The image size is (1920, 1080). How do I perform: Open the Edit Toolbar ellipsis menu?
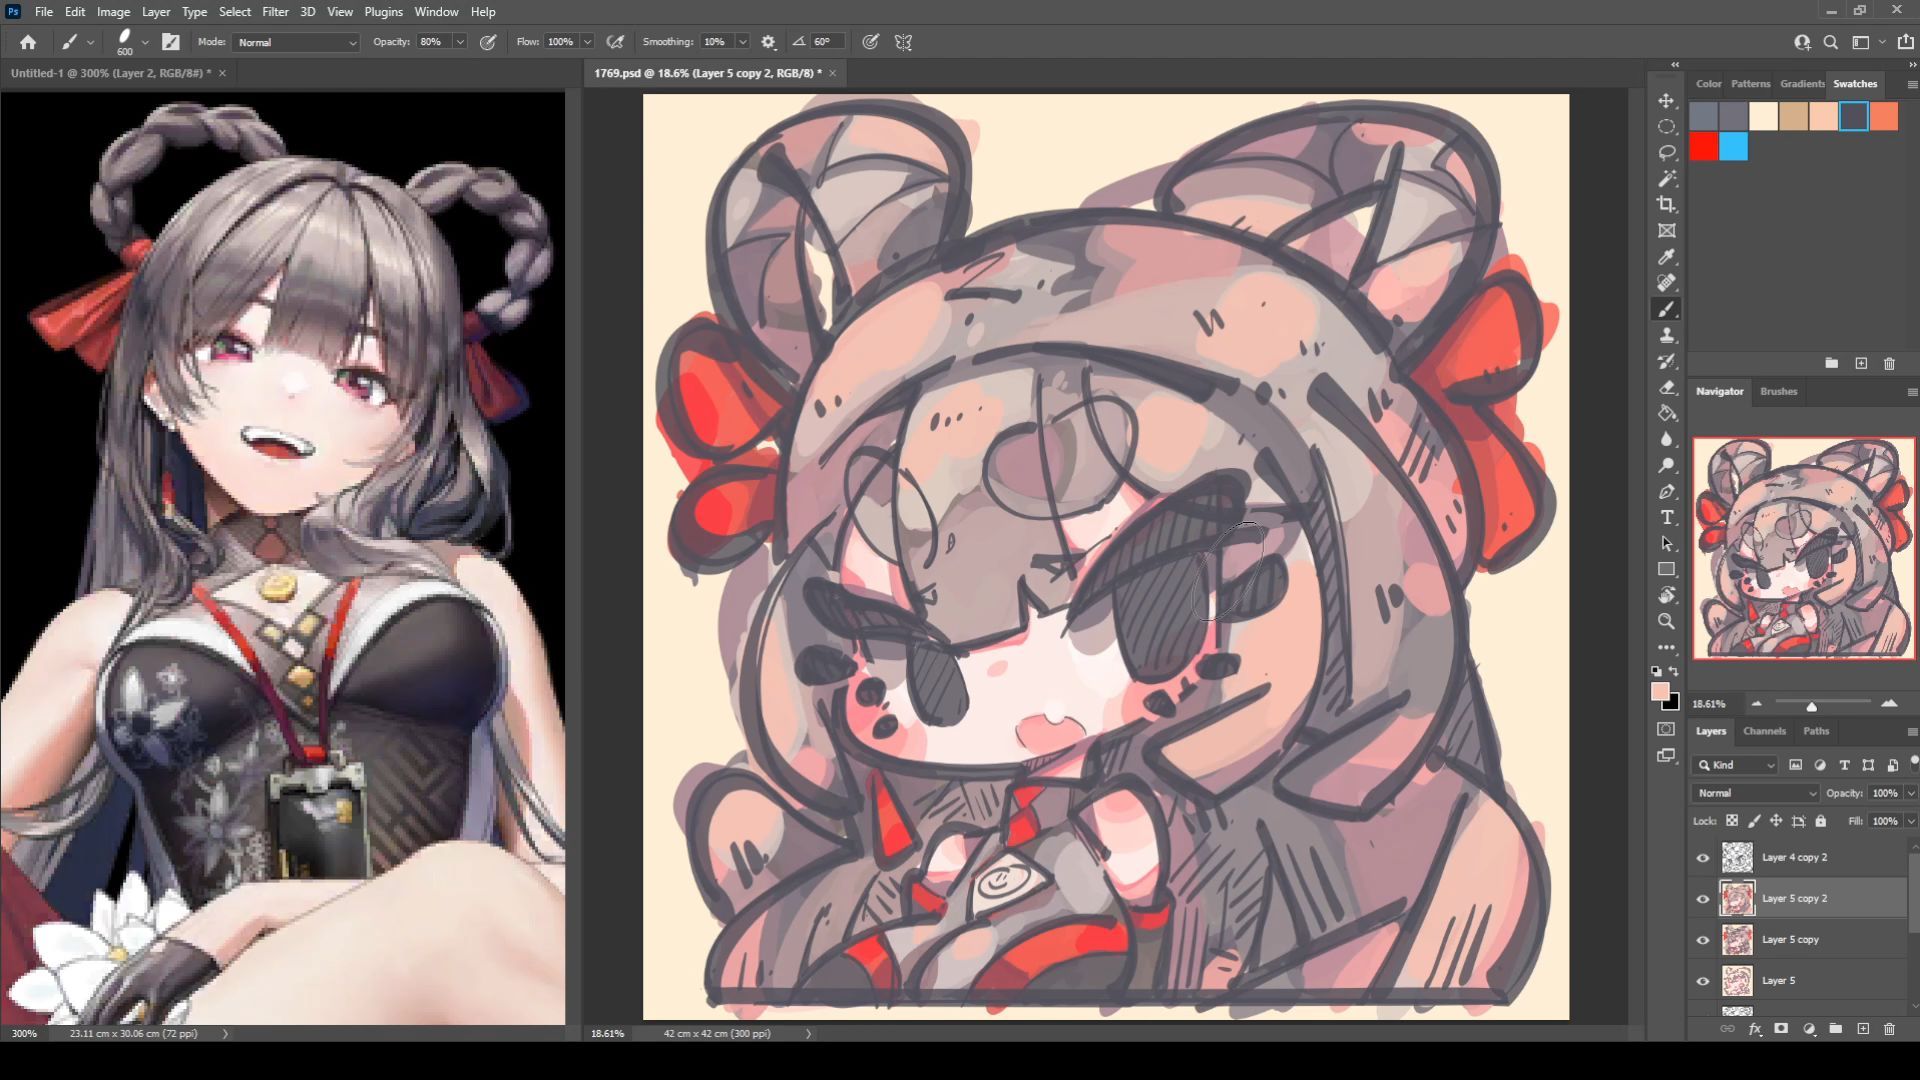coord(1667,647)
